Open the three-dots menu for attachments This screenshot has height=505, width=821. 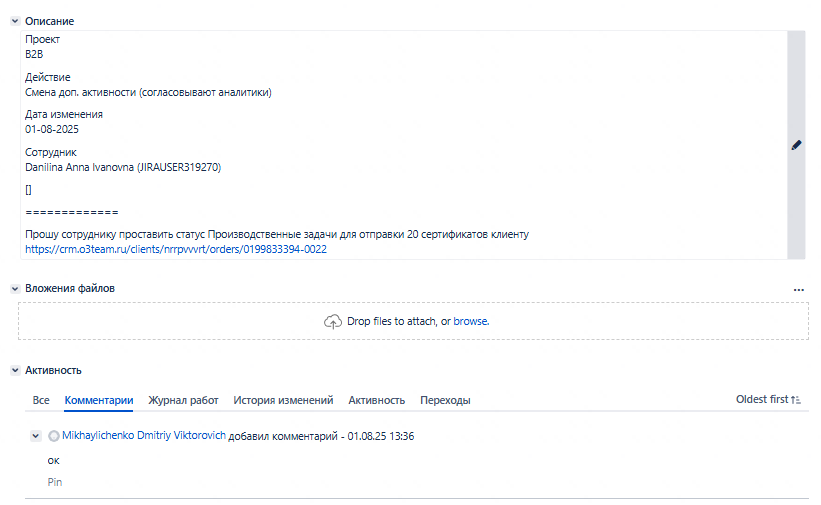798,290
